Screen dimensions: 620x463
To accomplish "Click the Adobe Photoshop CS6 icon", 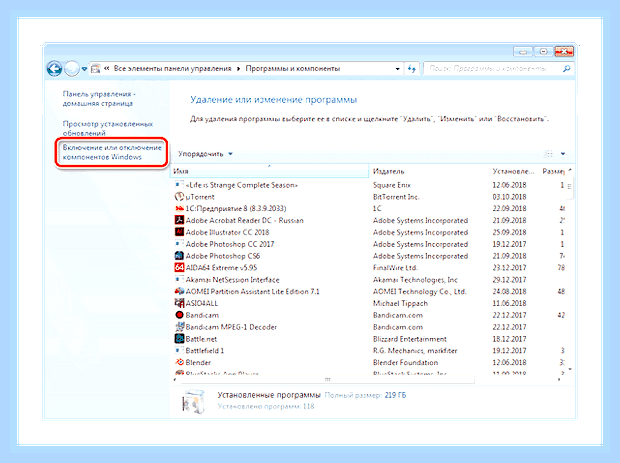I will pyautogui.click(x=179, y=256).
